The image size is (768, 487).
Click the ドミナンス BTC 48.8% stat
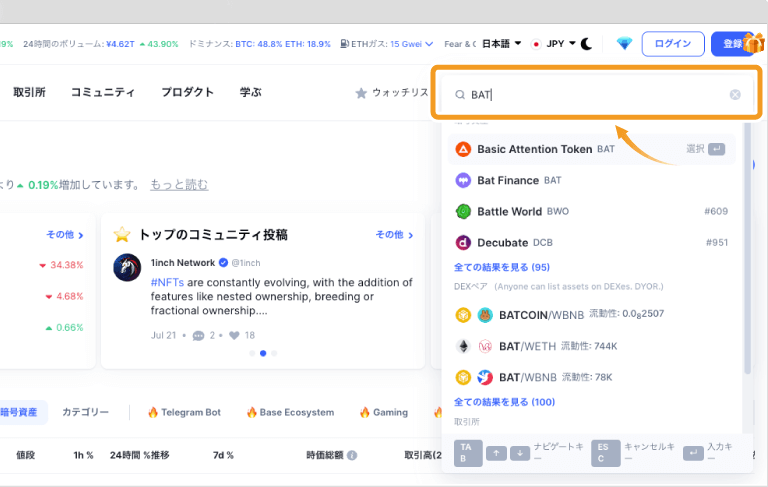click(x=260, y=44)
